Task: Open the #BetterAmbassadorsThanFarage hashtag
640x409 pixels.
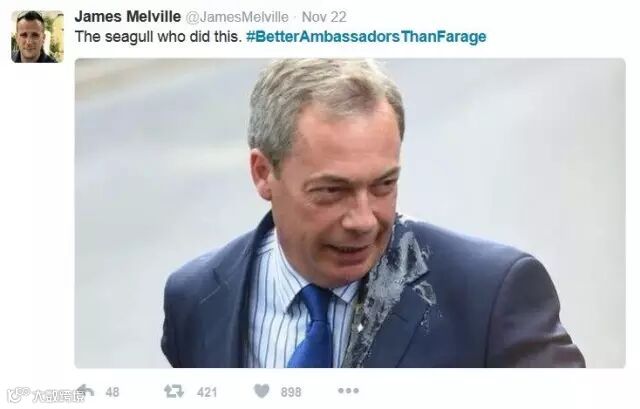Action: [366, 37]
